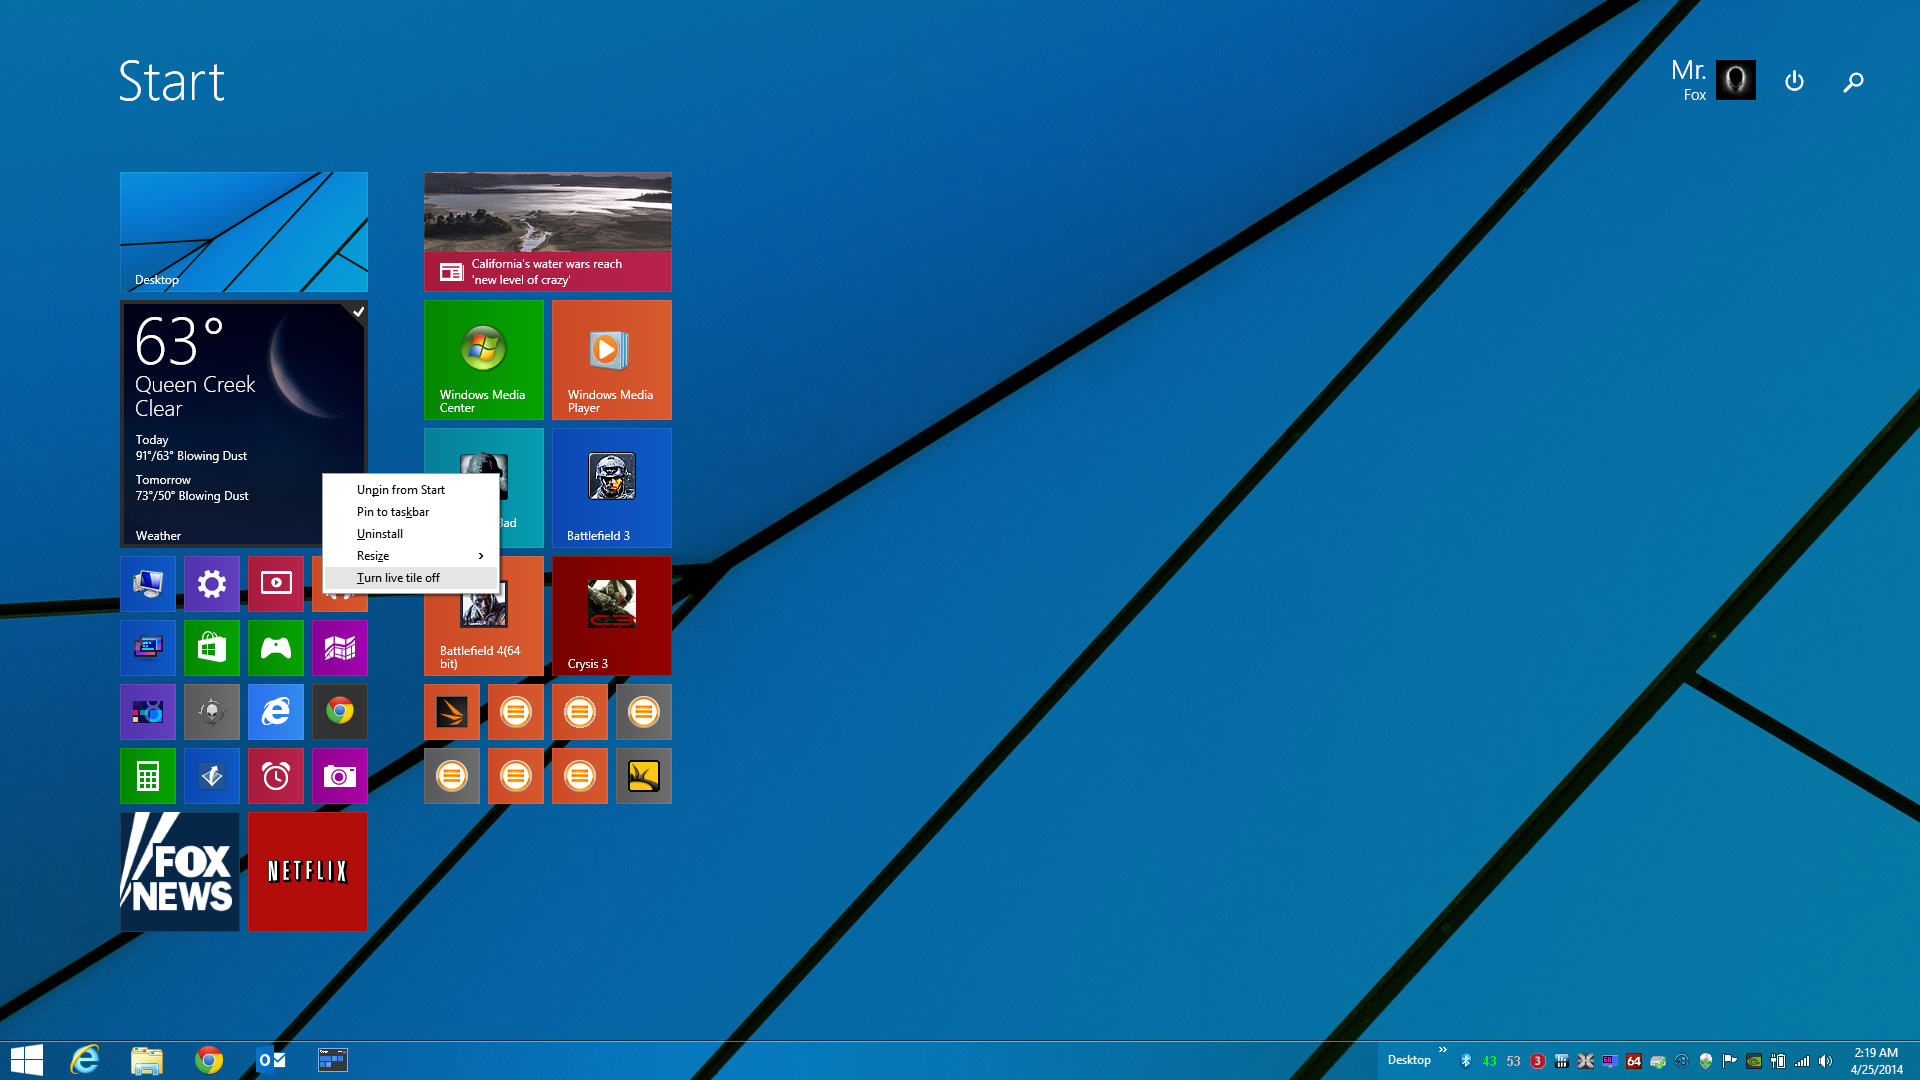Image resolution: width=1920 pixels, height=1080 pixels.
Task: Expand the Resize submenu arrow
Action: pyautogui.click(x=481, y=556)
